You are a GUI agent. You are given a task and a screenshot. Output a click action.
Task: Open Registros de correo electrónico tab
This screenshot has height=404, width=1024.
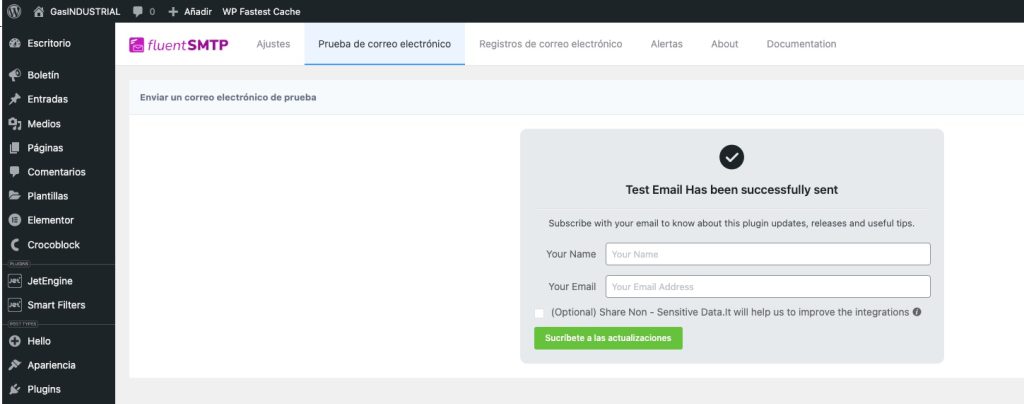[x=550, y=44]
